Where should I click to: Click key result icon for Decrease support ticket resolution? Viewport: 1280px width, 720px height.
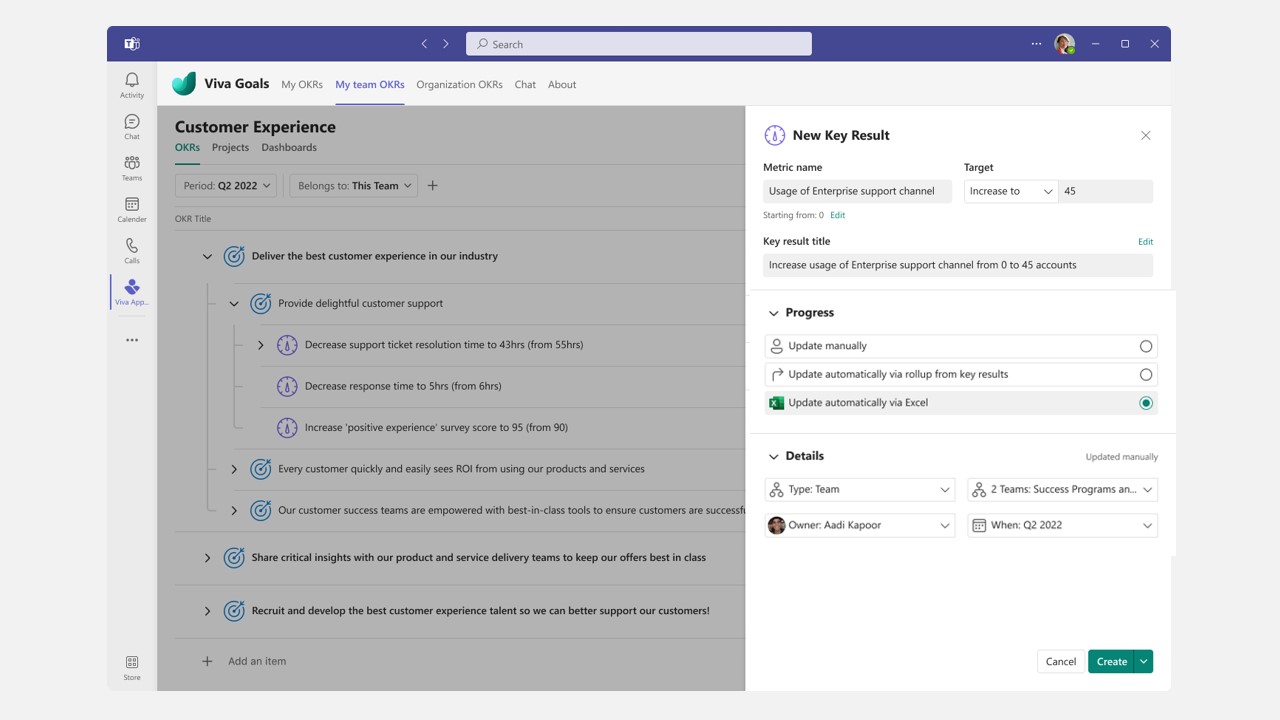287,345
